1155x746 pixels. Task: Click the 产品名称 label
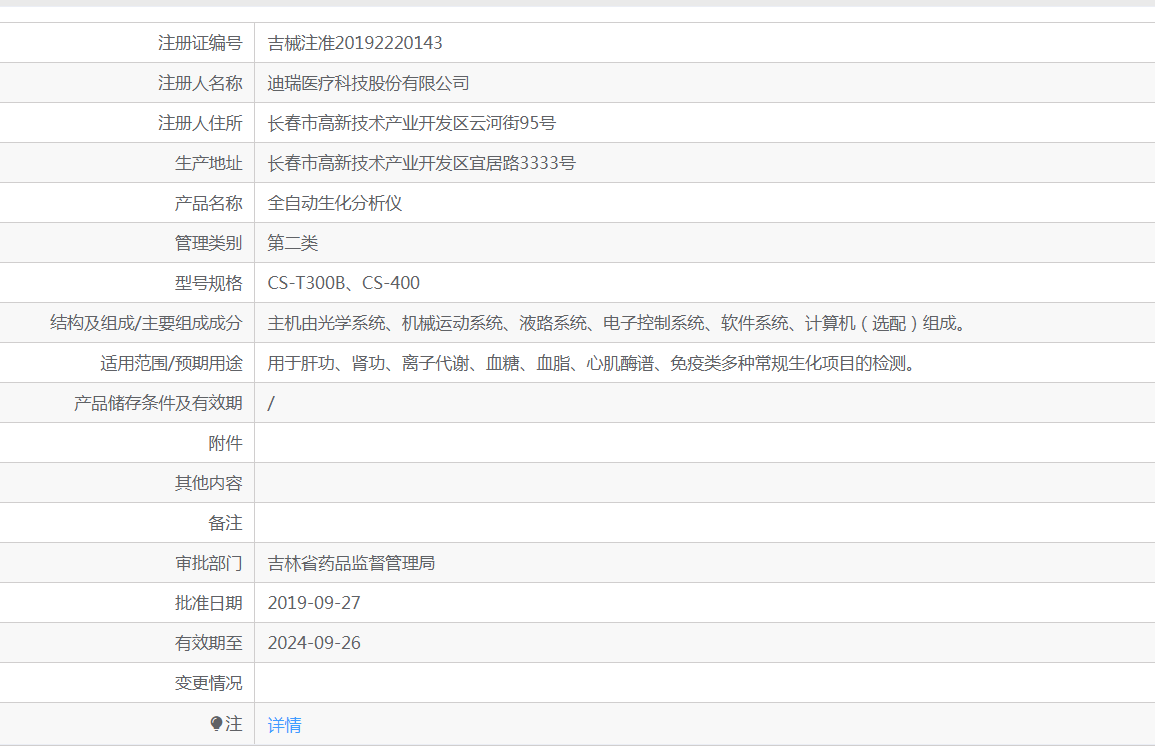pyautogui.click(x=208, y=203)
